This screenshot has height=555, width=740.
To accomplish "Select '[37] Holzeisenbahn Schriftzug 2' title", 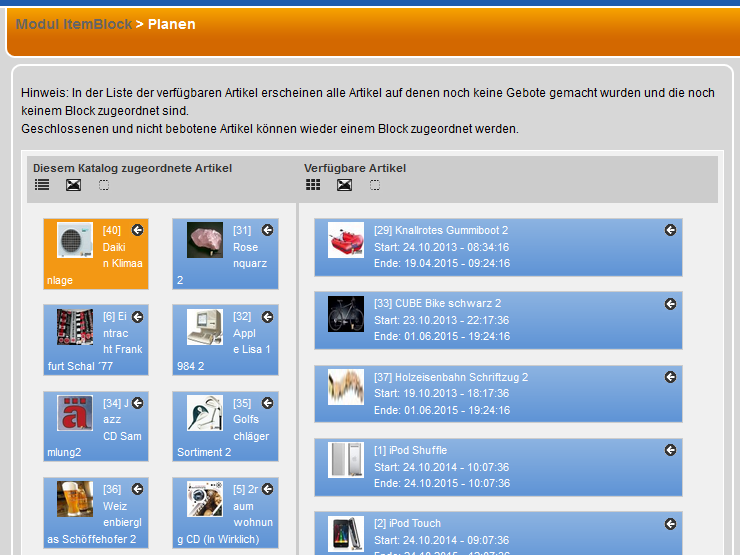I will click(451, 377).
